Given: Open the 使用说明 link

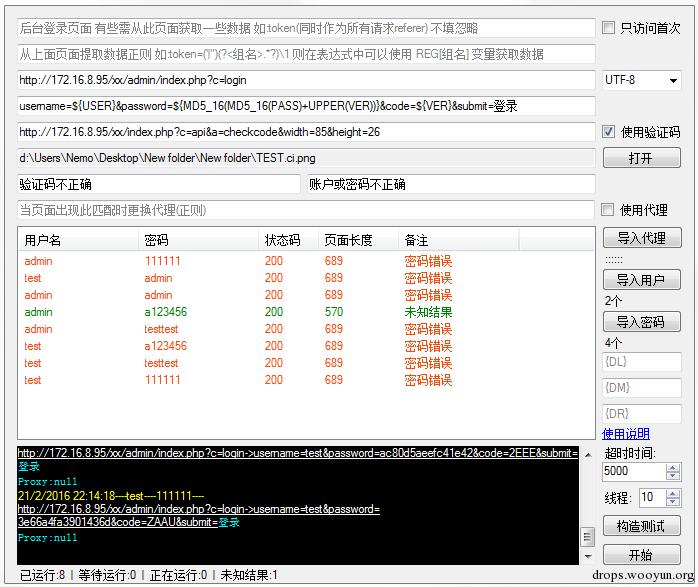Looking at the screenshot, I should (x=625, y=433).
